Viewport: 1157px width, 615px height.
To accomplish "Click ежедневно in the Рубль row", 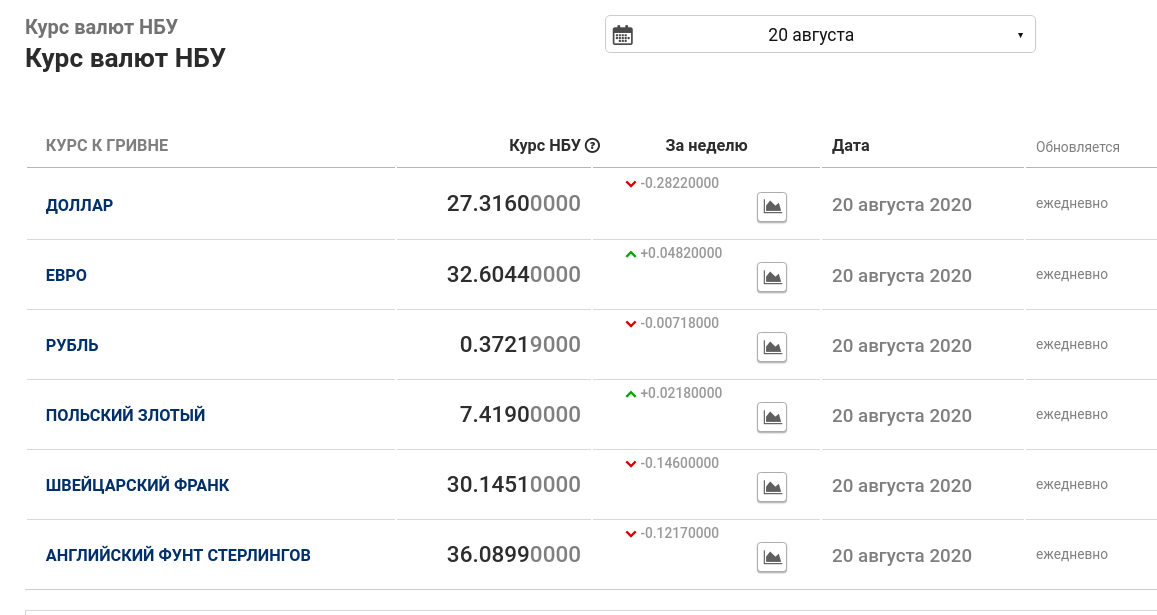I will click(x=1071, y=345).
